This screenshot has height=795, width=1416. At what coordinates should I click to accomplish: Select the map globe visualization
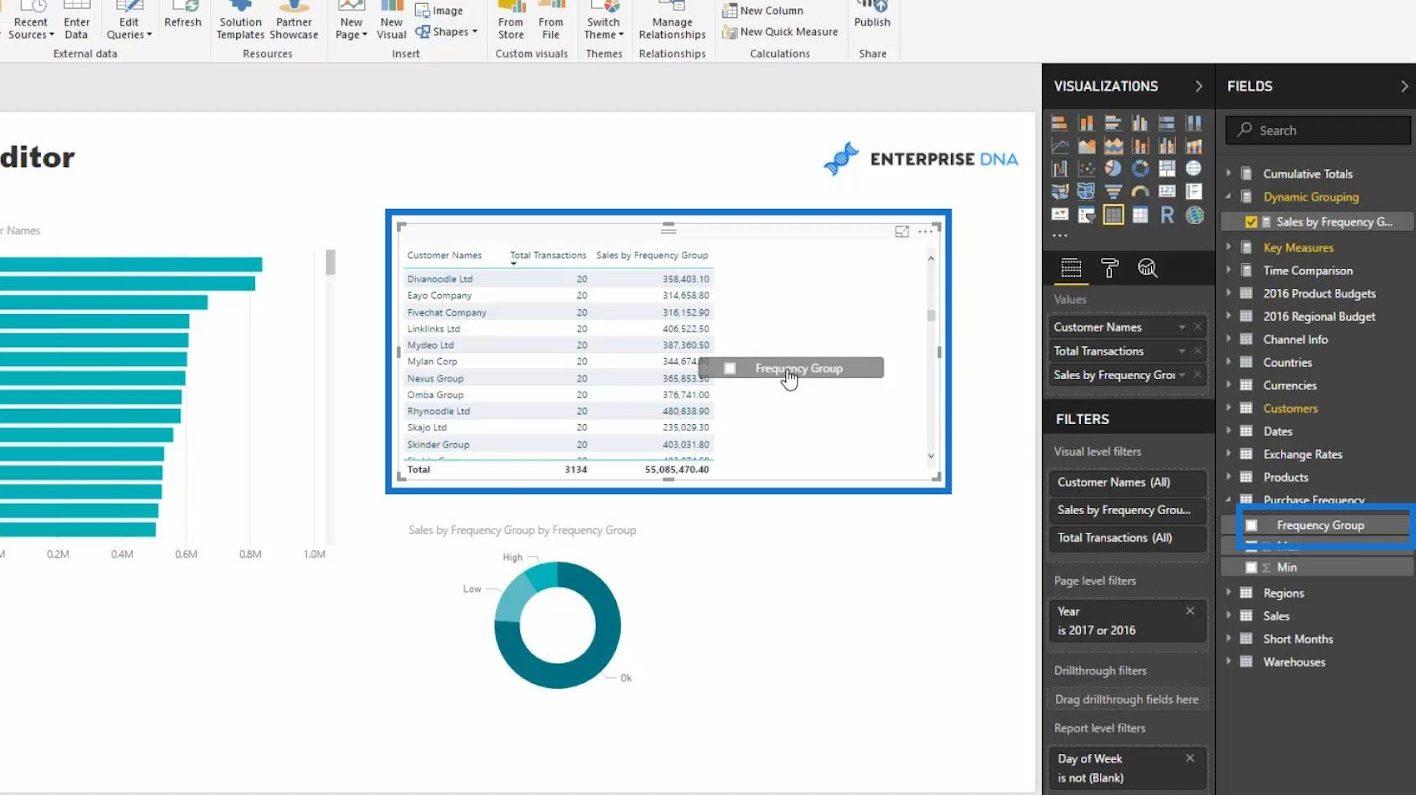click(x=1194, y=168)
